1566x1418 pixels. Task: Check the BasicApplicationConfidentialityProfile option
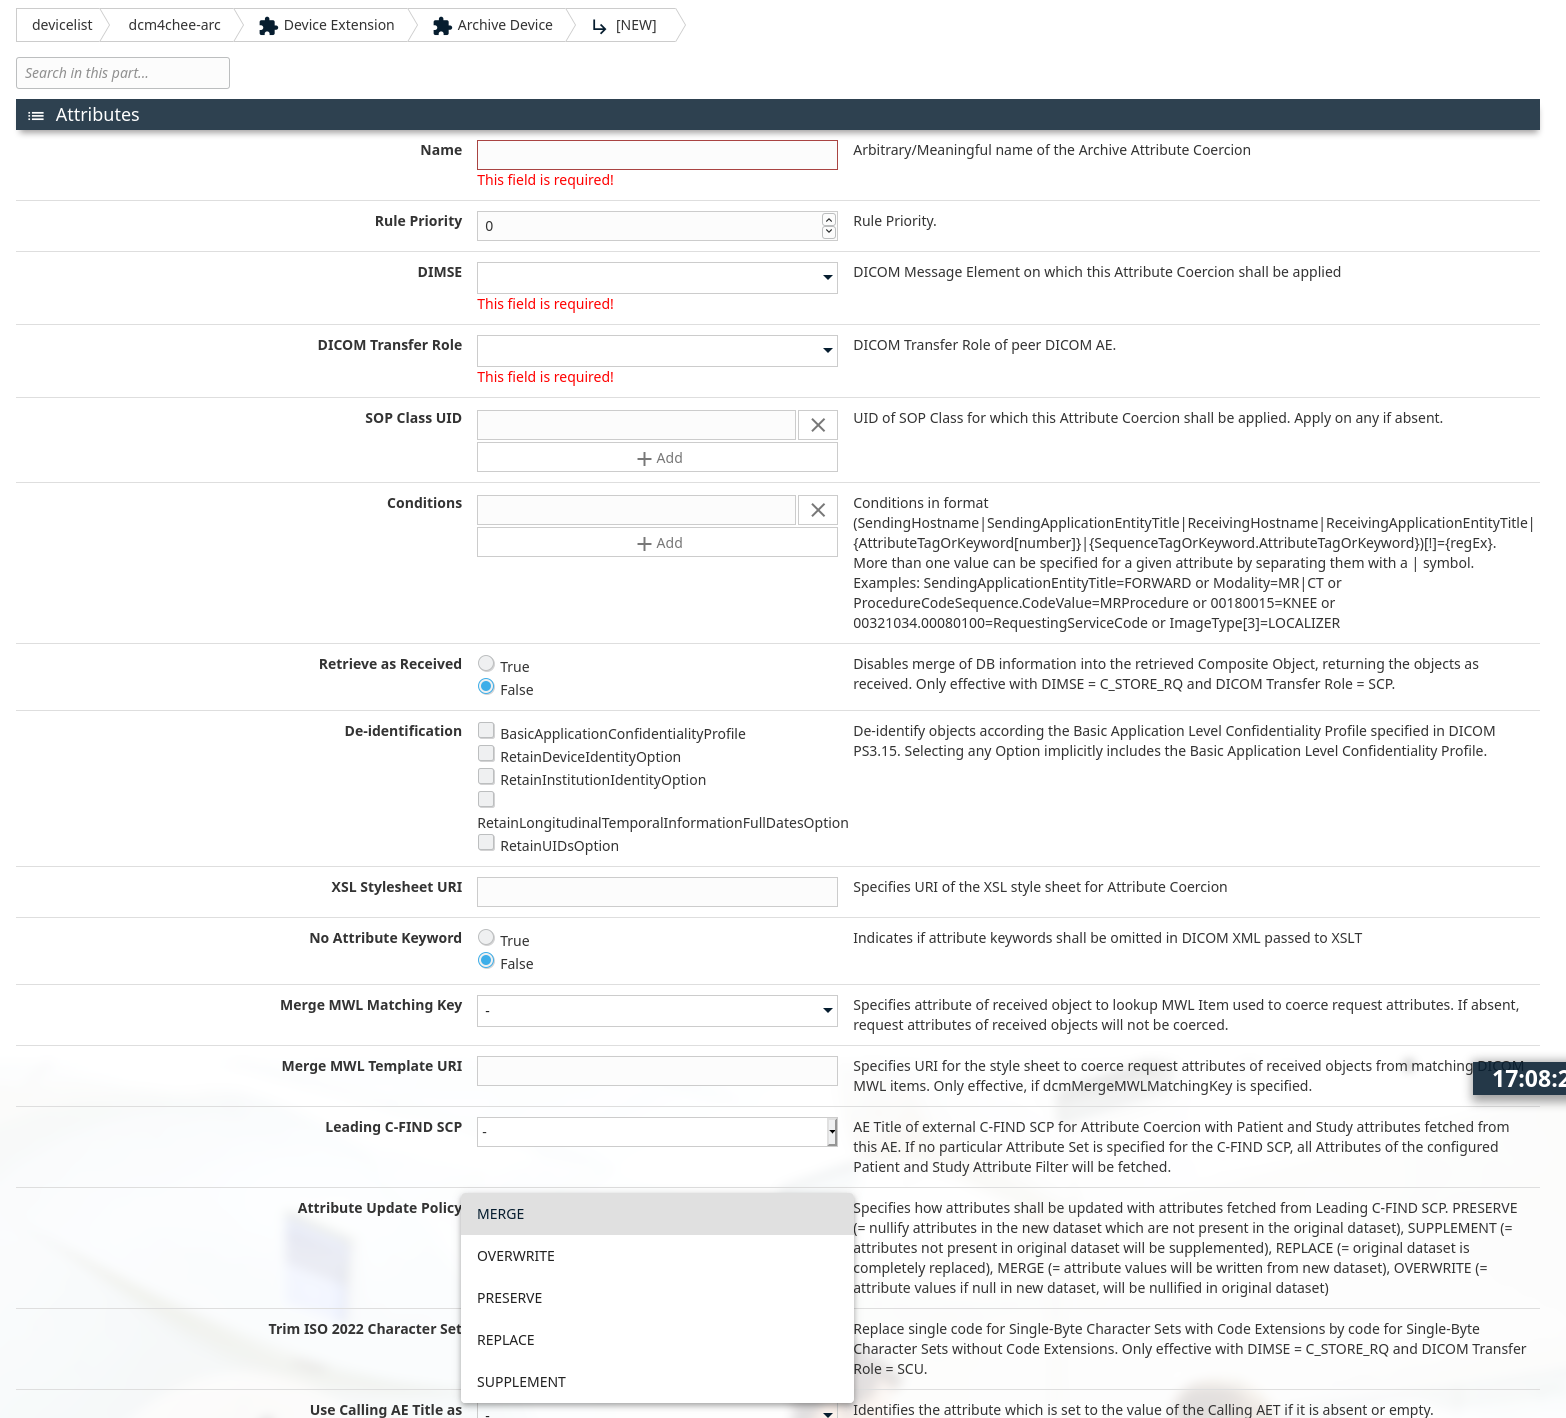[486, 730]
